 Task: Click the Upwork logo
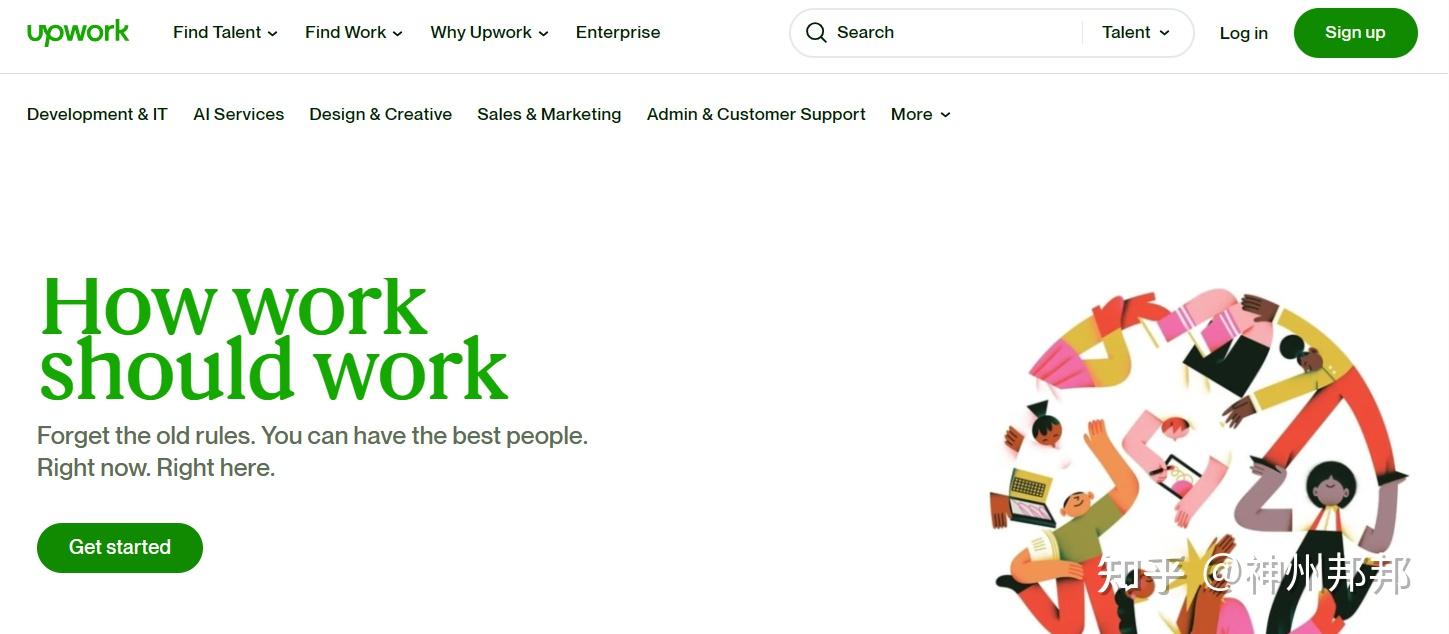coord(78,33)
